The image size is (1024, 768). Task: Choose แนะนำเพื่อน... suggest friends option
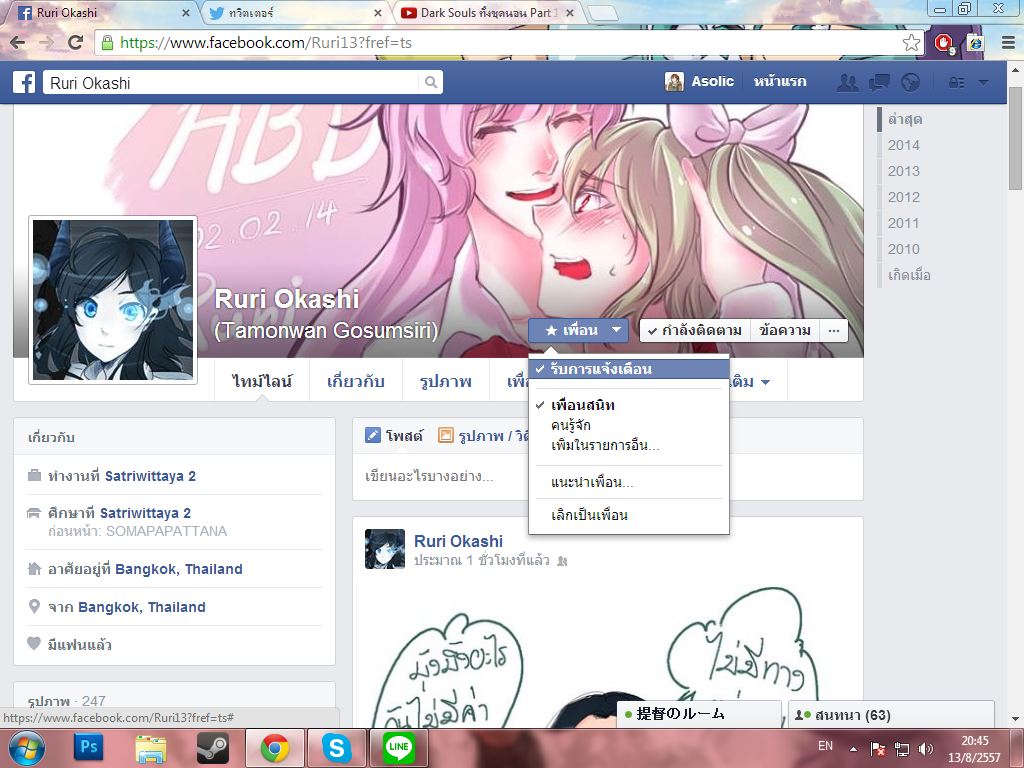(628, 482)
